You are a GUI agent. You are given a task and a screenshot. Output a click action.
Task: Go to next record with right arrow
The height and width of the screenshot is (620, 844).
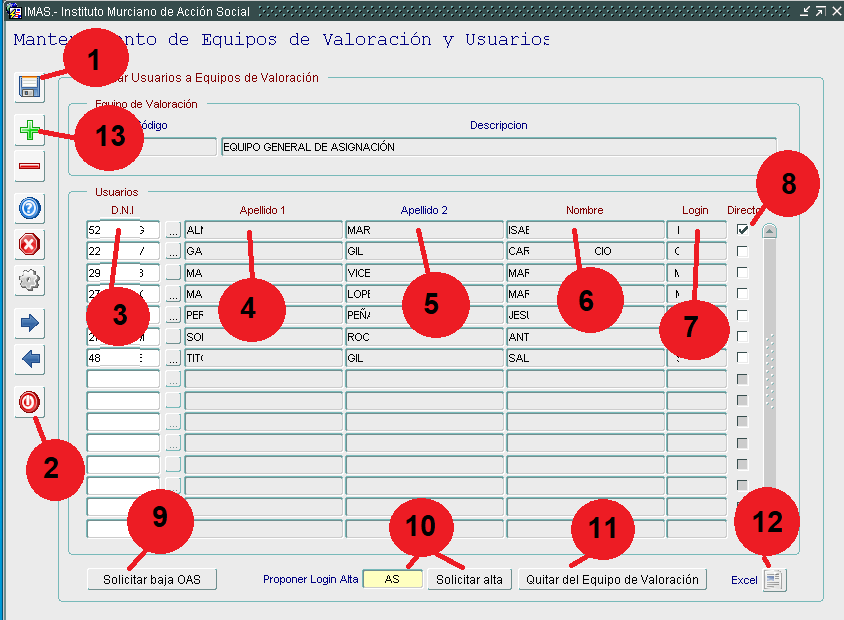pyautogui.click(x=30, y=322)
